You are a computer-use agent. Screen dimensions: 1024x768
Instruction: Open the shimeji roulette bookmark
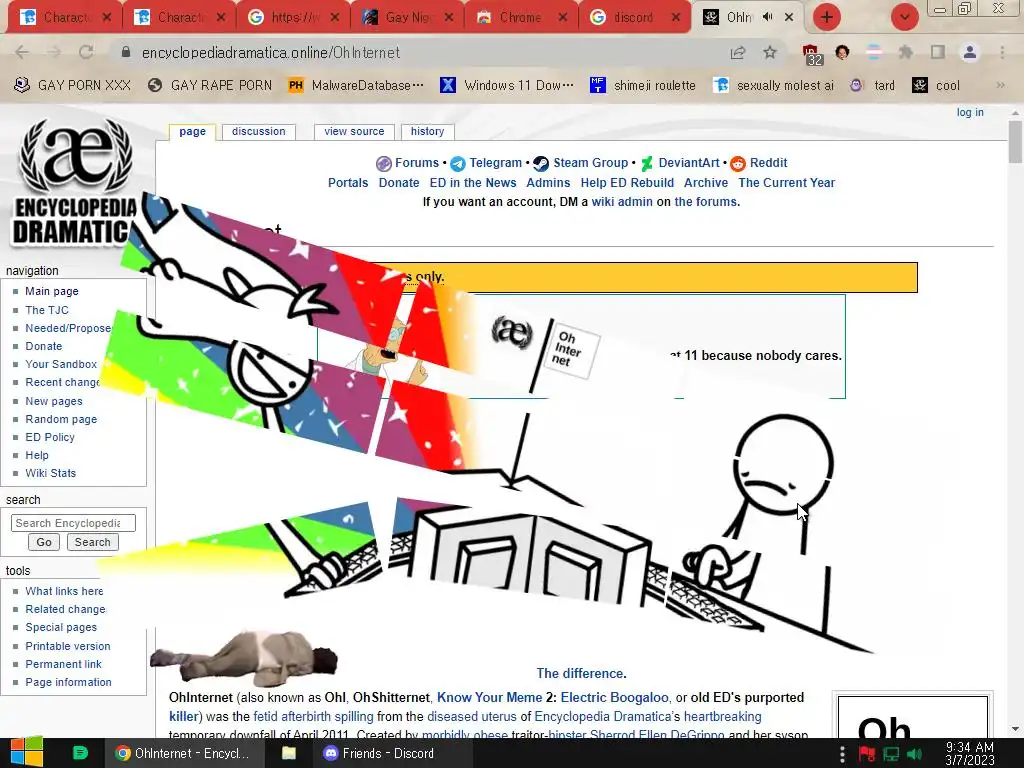643,85
